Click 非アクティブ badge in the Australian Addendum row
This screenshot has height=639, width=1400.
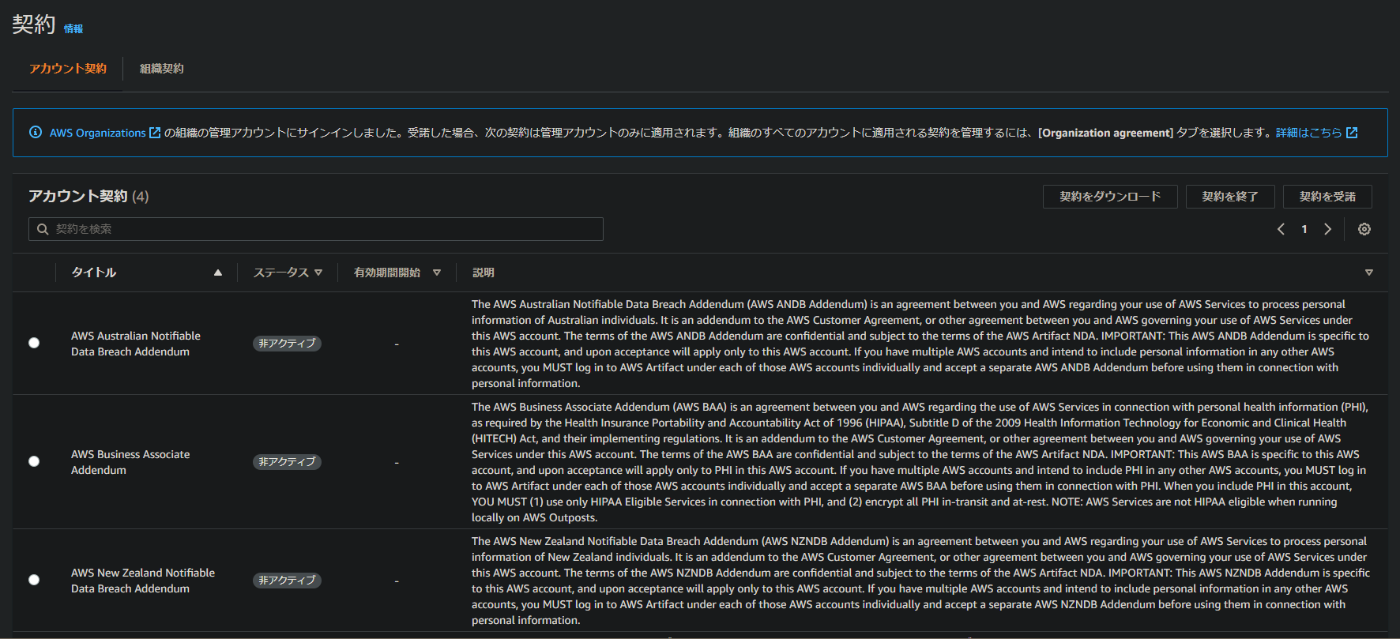[287, 343]
